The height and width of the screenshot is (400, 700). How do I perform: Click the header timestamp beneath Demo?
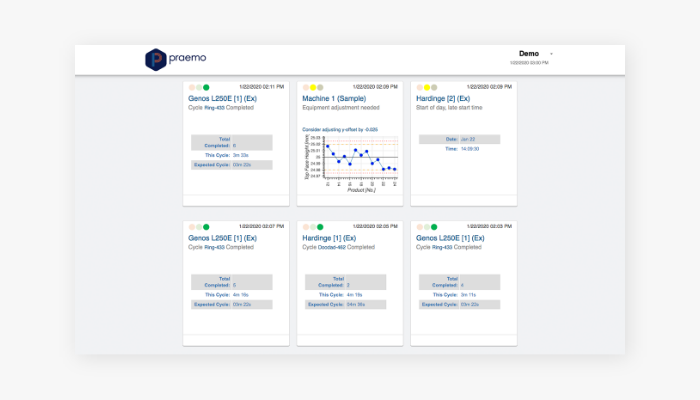point(529,63)
